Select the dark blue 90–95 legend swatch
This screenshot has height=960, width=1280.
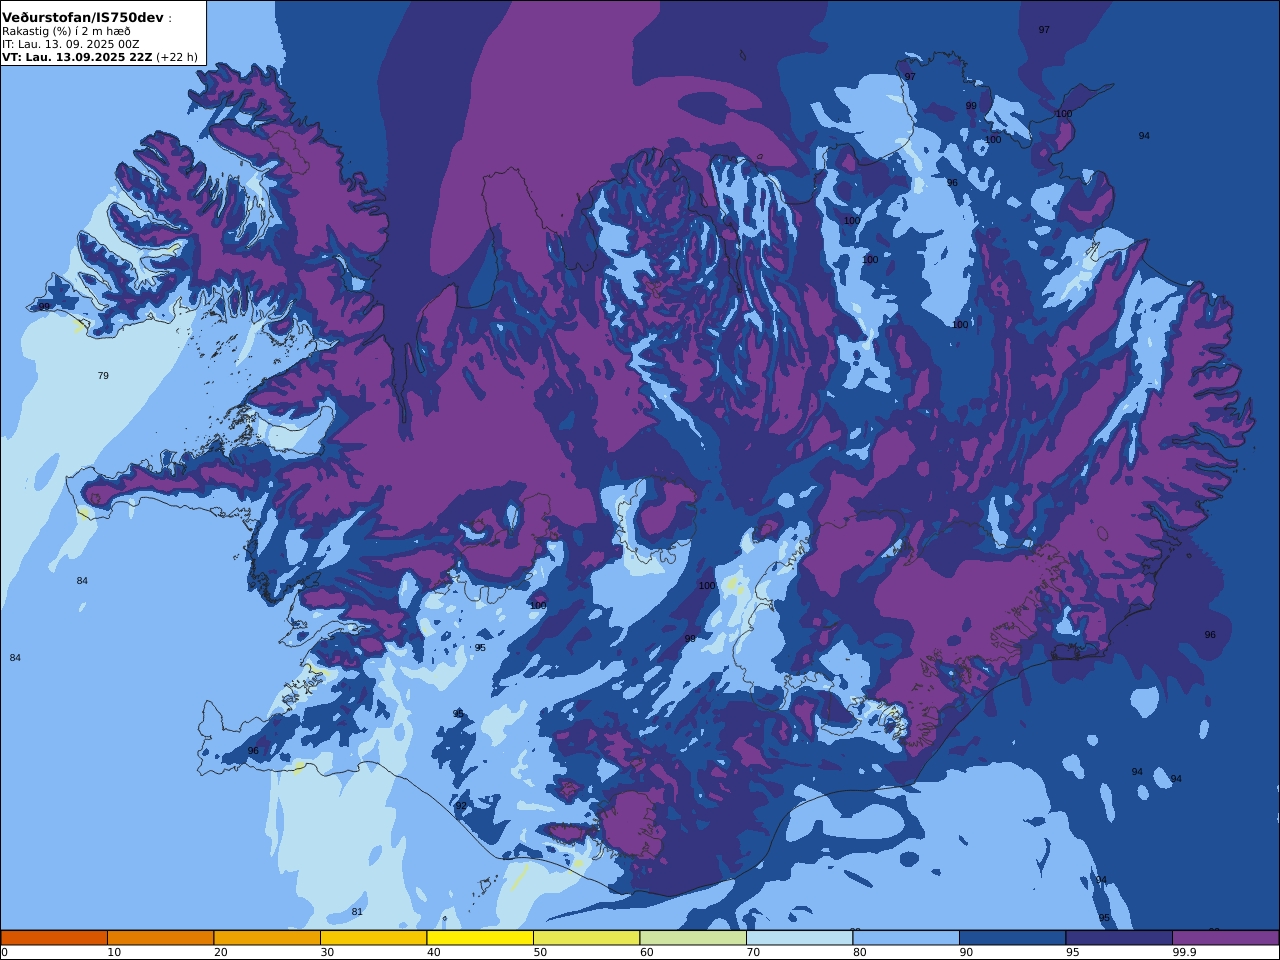(x=1012, y=938)
